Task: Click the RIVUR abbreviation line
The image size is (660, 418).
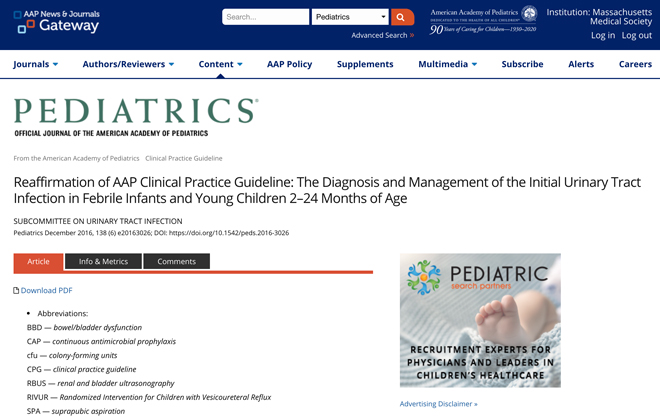Action: [x=149, y=397]
